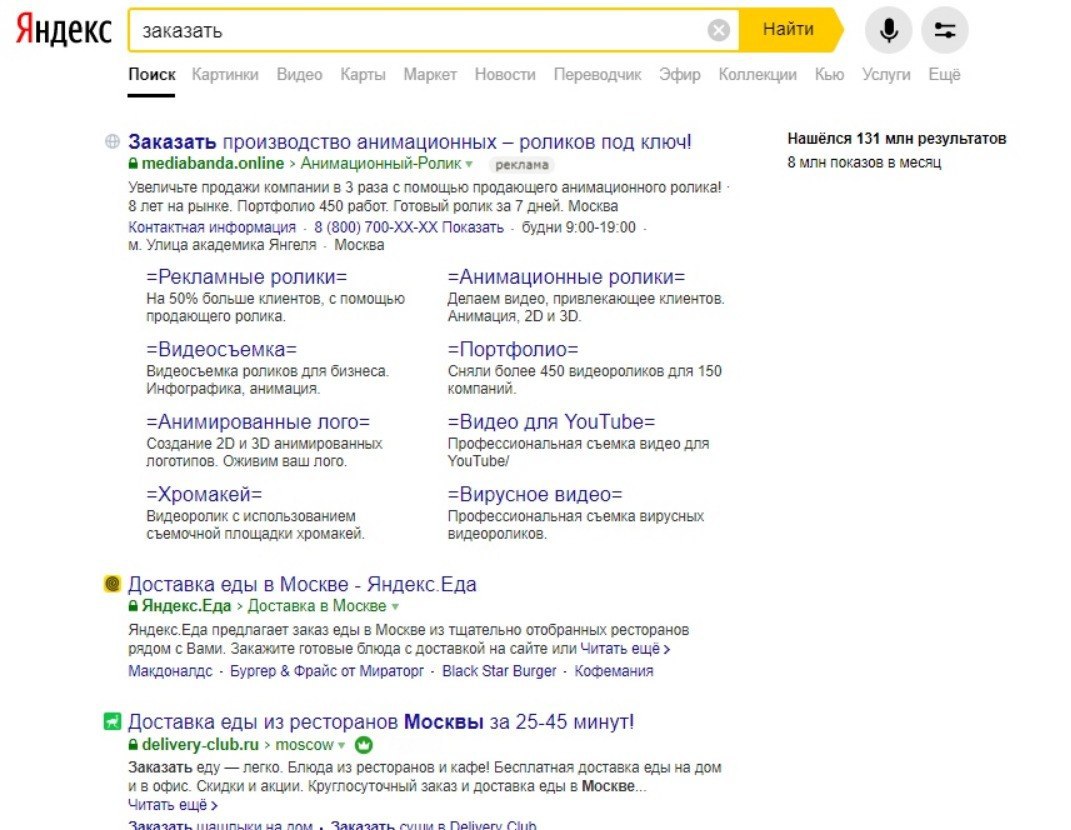Open the =Хромакей= sitelink

coord(204,494)
